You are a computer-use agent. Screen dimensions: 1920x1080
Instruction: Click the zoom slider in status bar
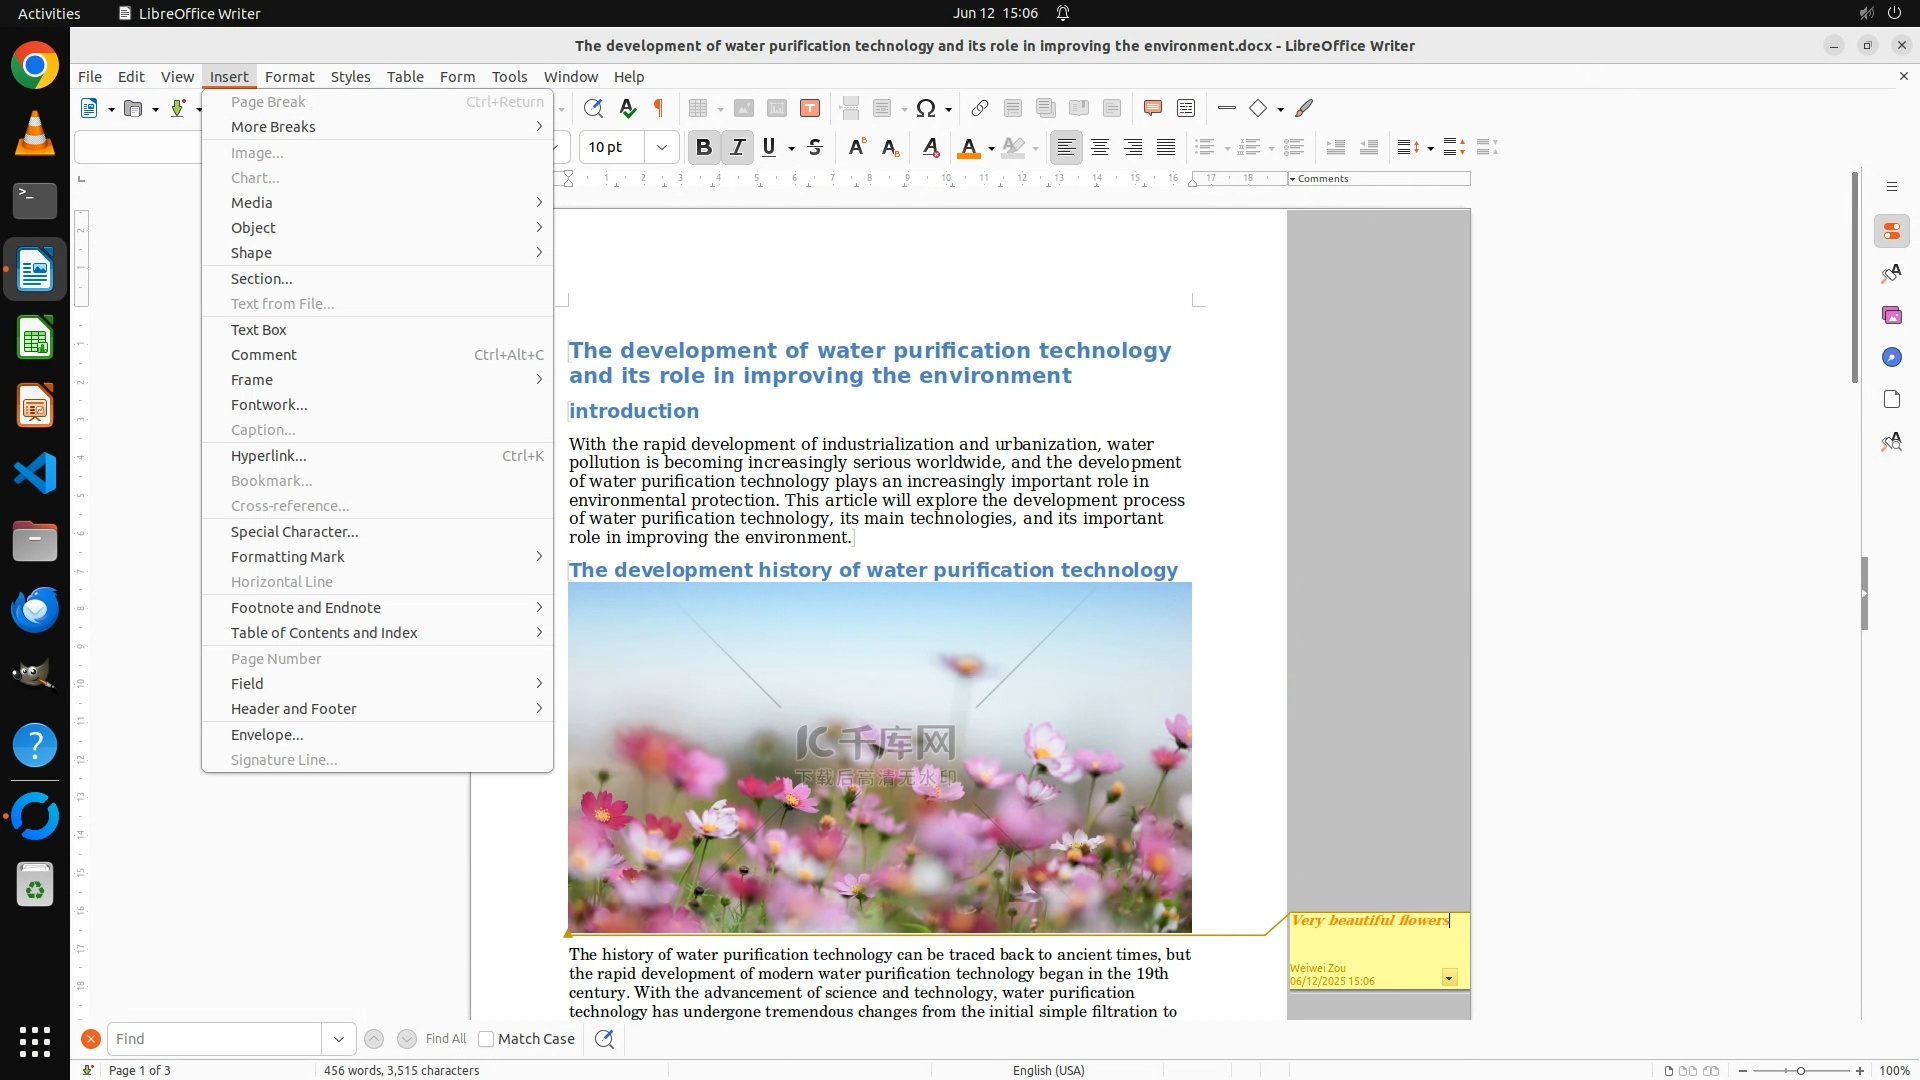click(x=1800, y=1071)
